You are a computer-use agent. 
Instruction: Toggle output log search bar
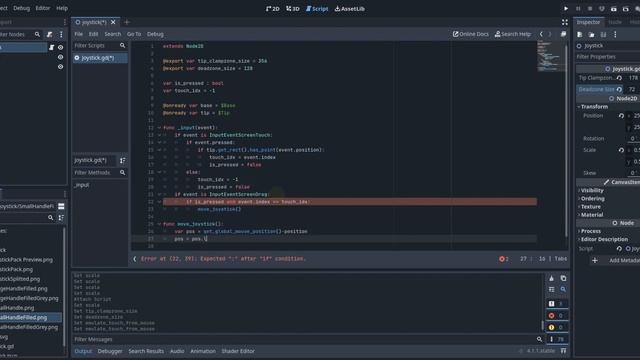click(x=563, y=289)
